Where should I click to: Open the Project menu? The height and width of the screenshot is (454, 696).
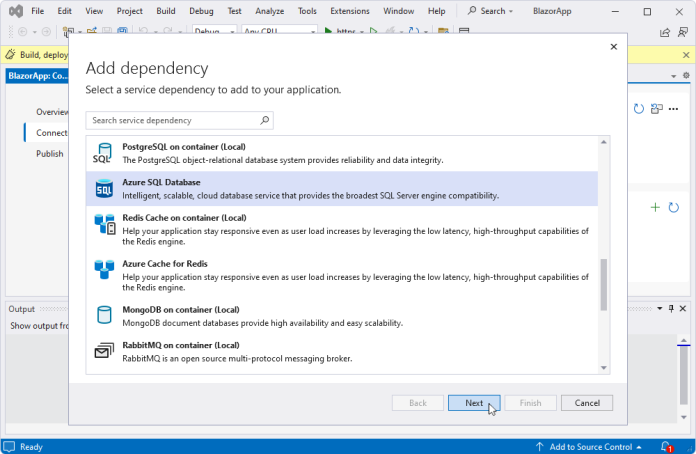(x=130, y=11)
